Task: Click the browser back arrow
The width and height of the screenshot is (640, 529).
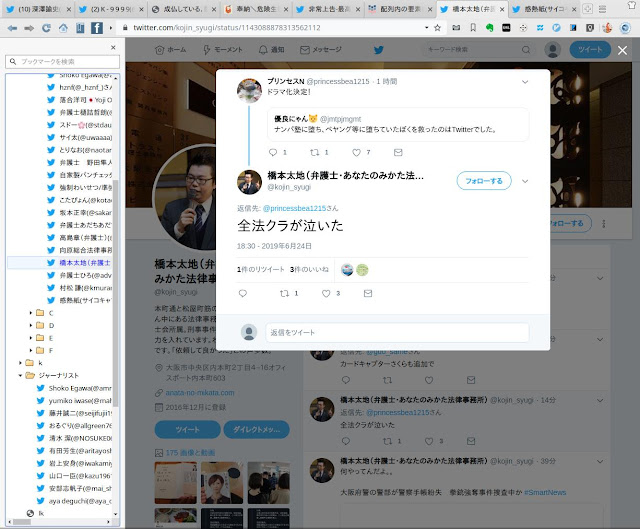Action: coord(12,28)
